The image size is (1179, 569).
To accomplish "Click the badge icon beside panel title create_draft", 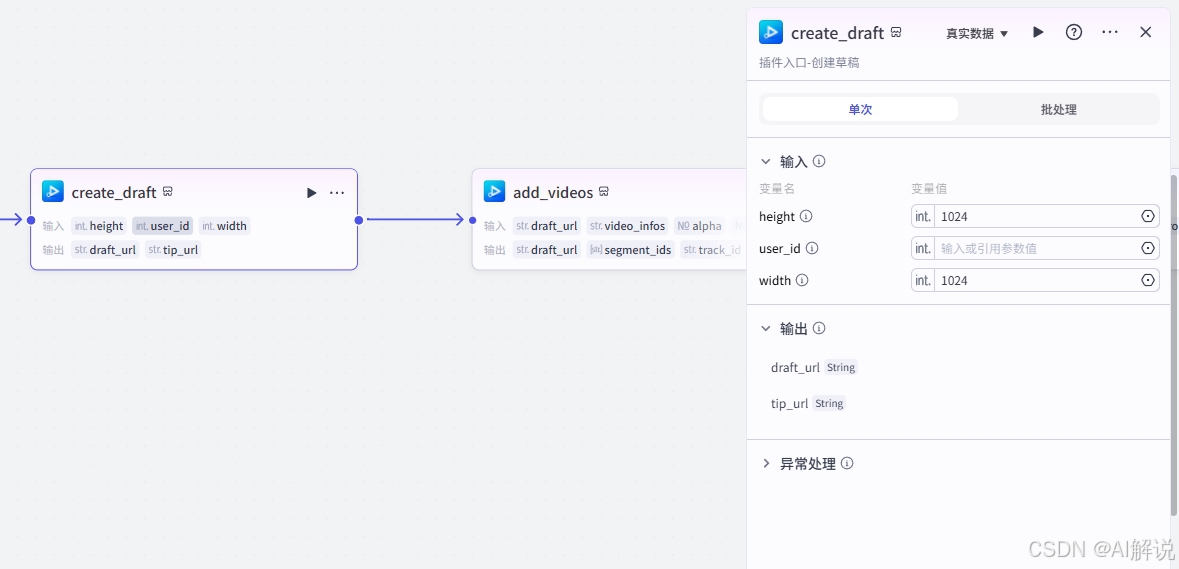I will tap(896, 32).
